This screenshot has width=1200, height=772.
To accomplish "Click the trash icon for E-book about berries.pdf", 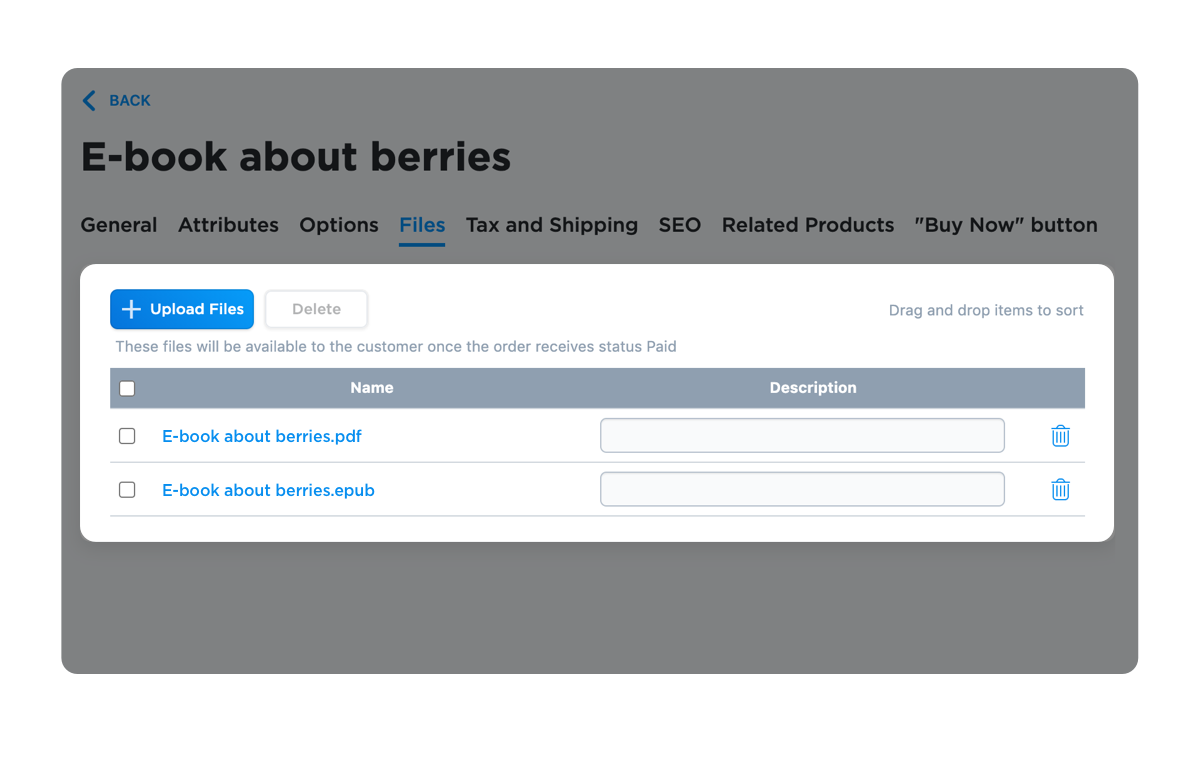I will click(1061, 436).
